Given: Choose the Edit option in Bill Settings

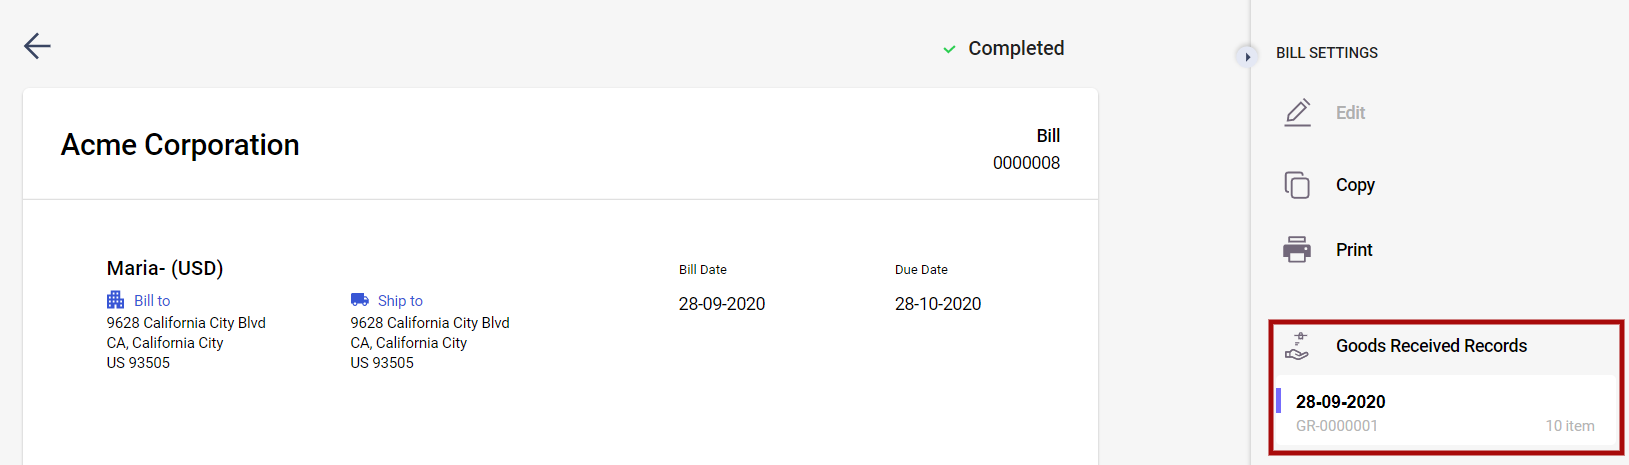Looking at the screenshot, I should (x=1350, y=113).
